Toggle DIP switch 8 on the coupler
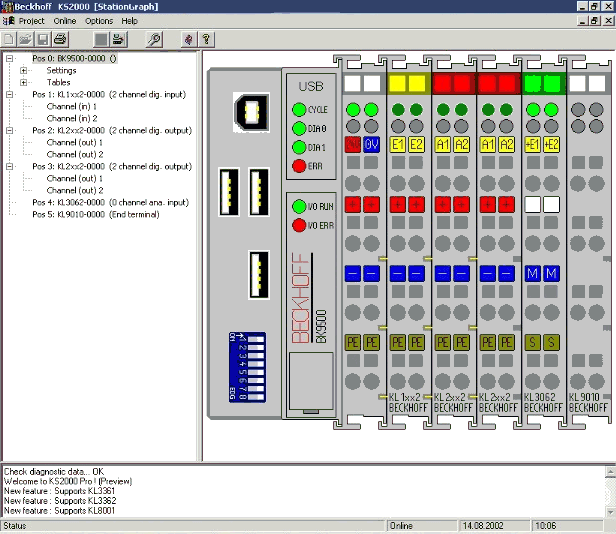Image resolution: width=616 pixels, height=534 pixels. [x=255, y=397]
